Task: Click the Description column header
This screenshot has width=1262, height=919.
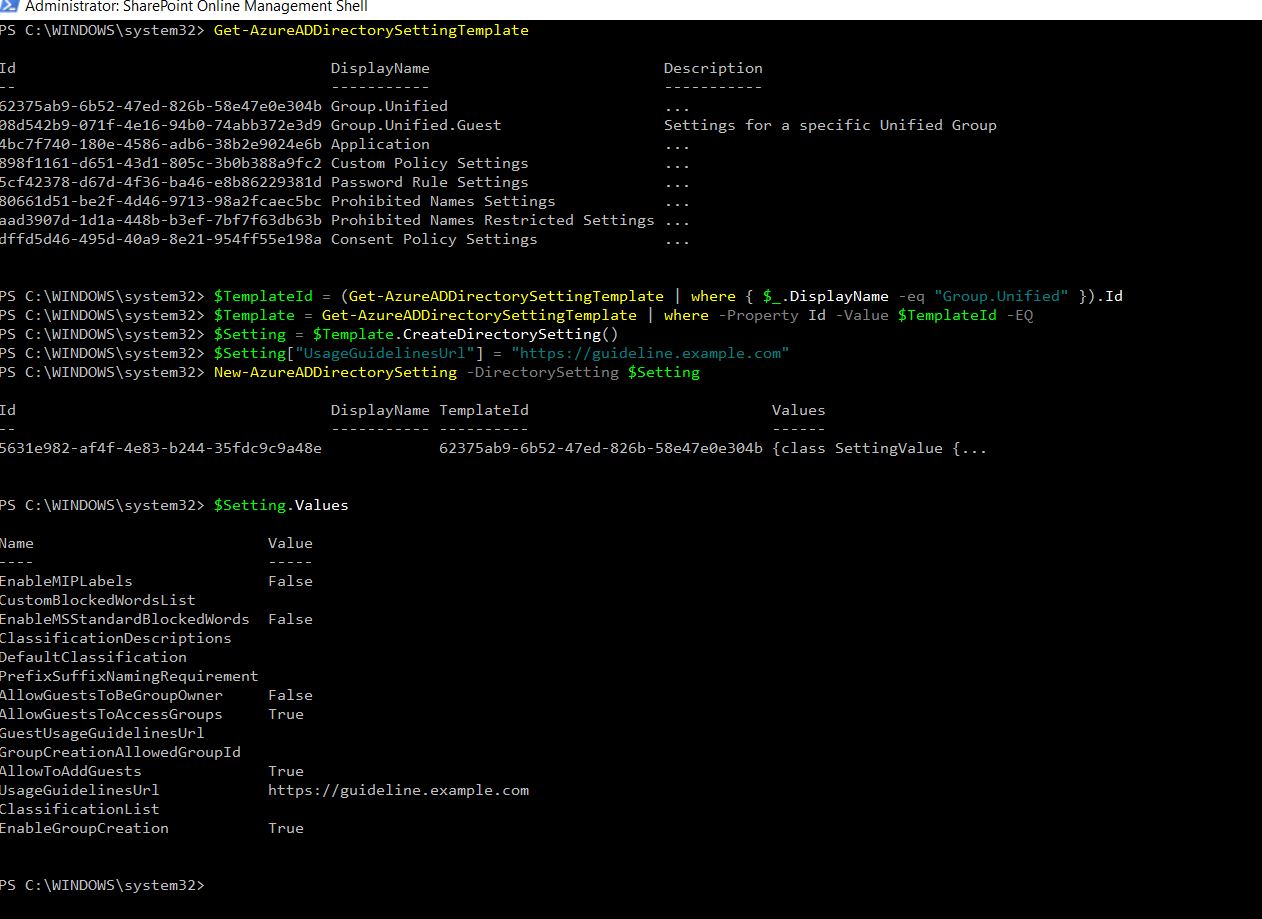Action: (712, 68)
